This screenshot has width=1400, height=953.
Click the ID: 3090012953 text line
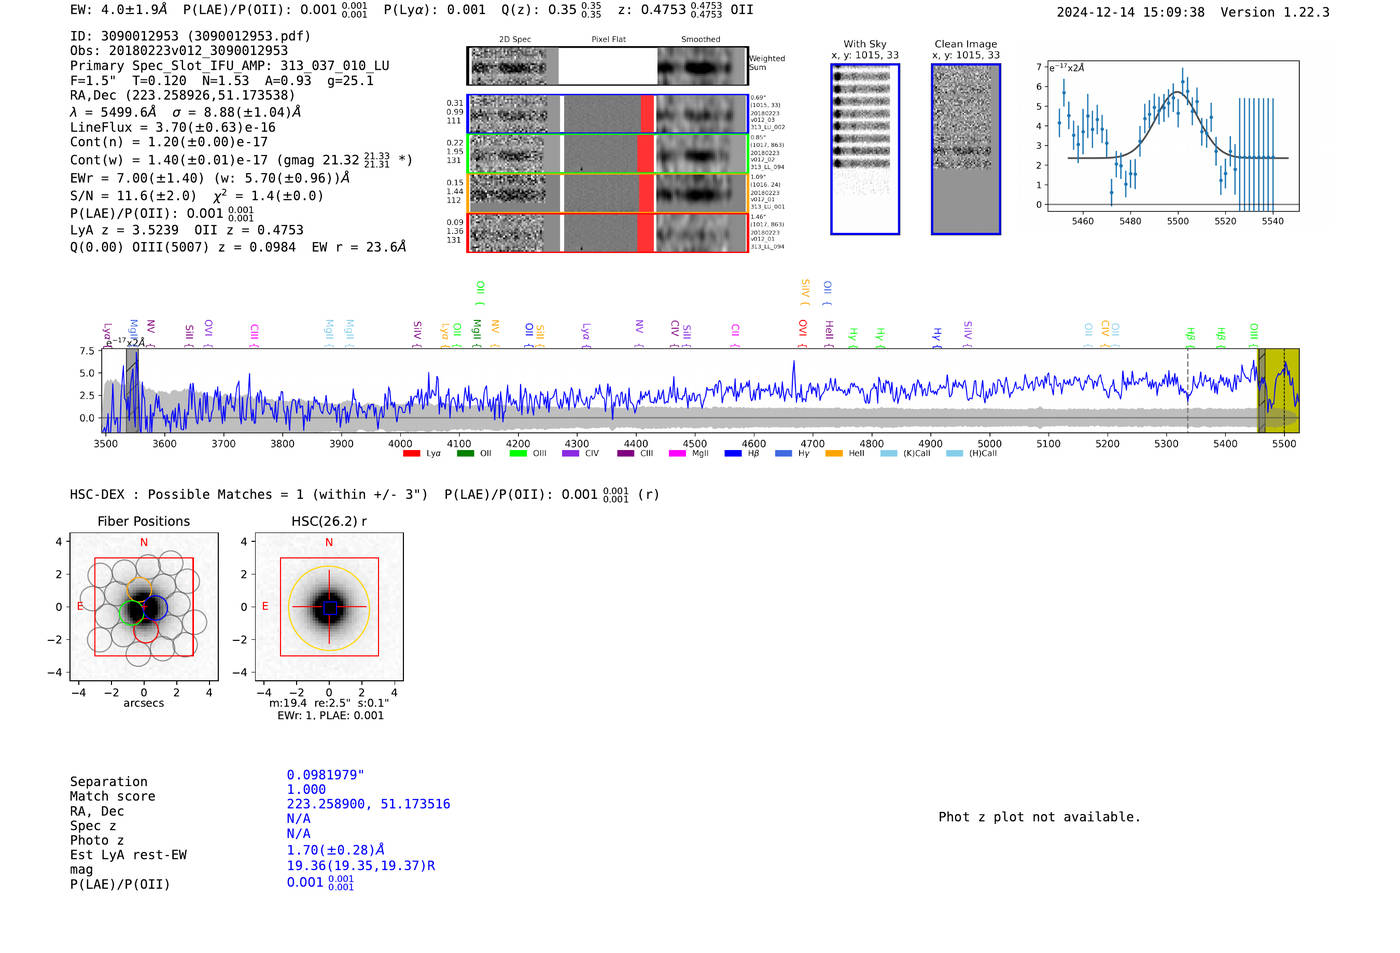190,36
